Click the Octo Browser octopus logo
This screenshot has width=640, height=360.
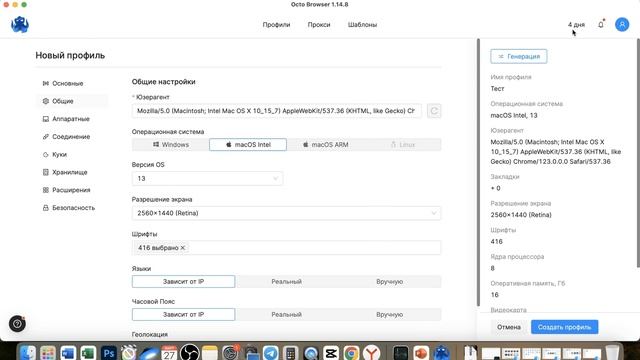20,24
